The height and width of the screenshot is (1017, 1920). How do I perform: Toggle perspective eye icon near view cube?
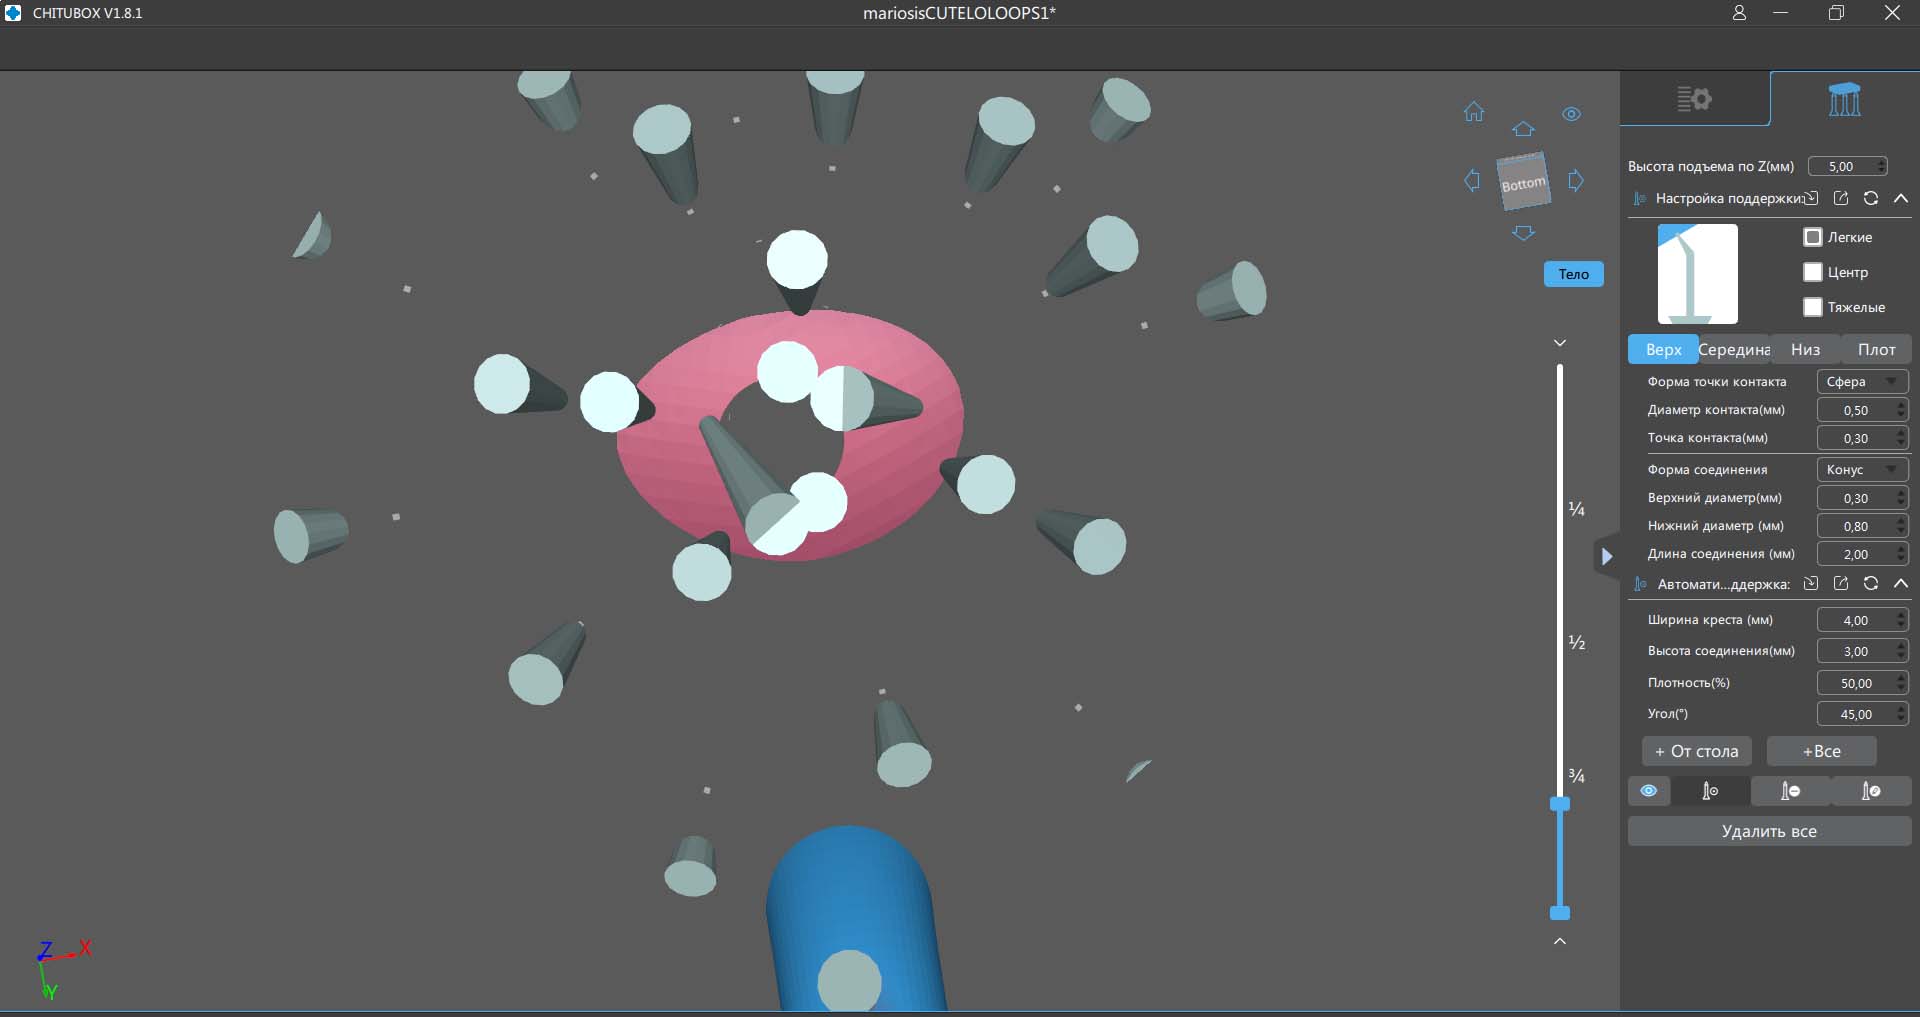(x=1571, y=114)
